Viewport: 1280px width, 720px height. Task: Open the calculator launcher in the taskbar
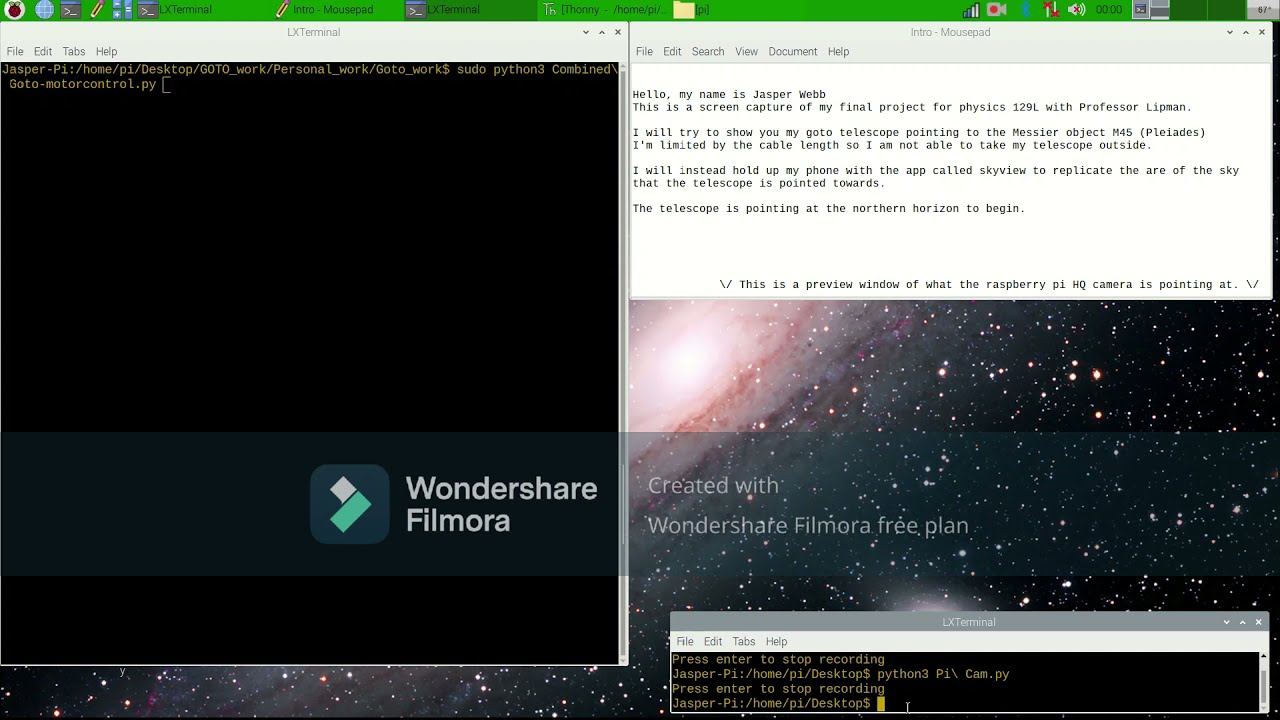pos(122,10)
